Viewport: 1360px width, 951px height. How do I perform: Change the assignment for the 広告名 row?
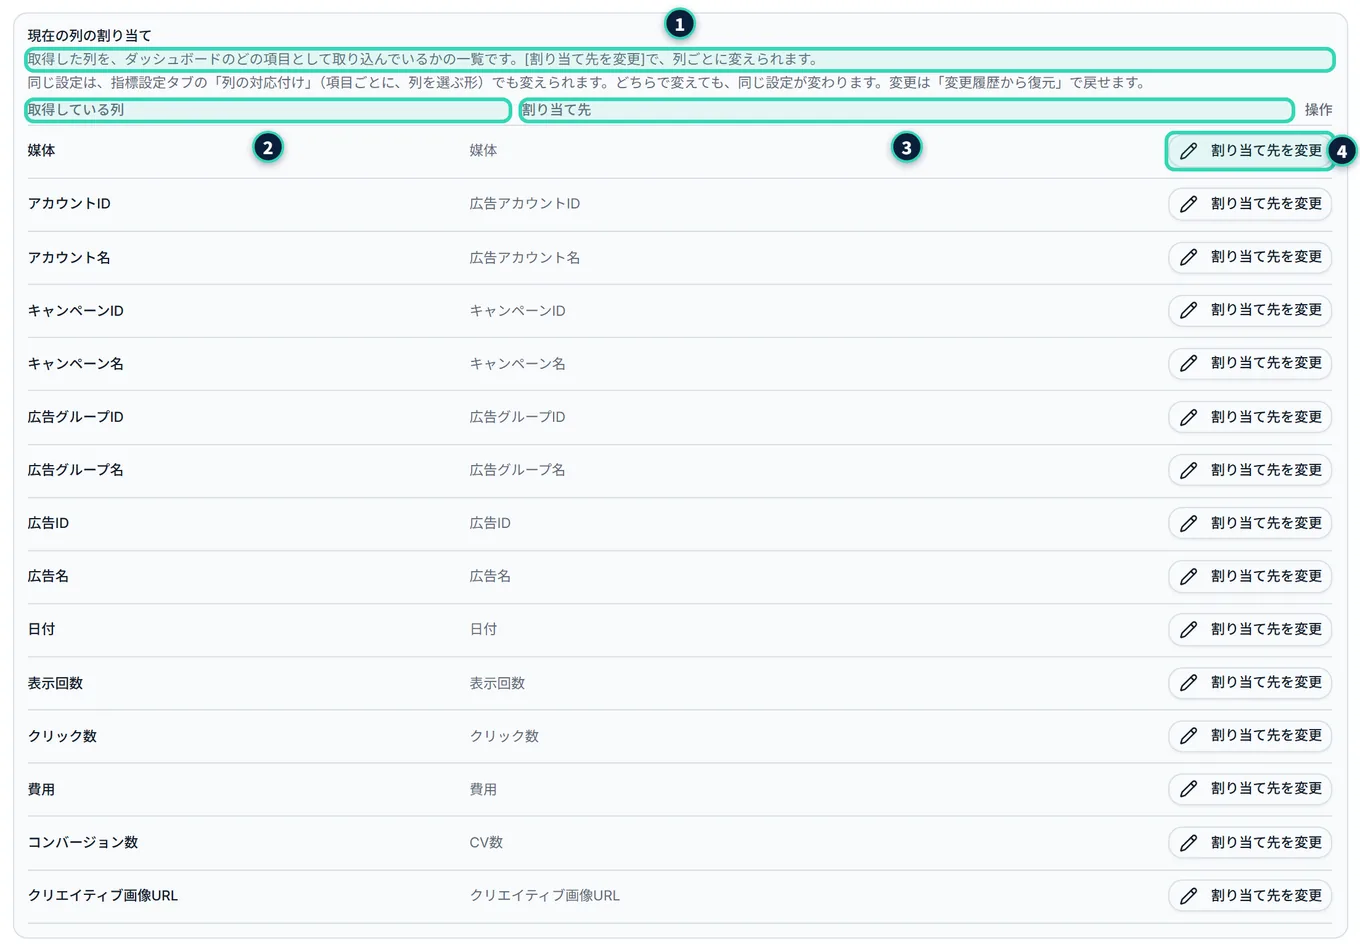pos(1250,576)
